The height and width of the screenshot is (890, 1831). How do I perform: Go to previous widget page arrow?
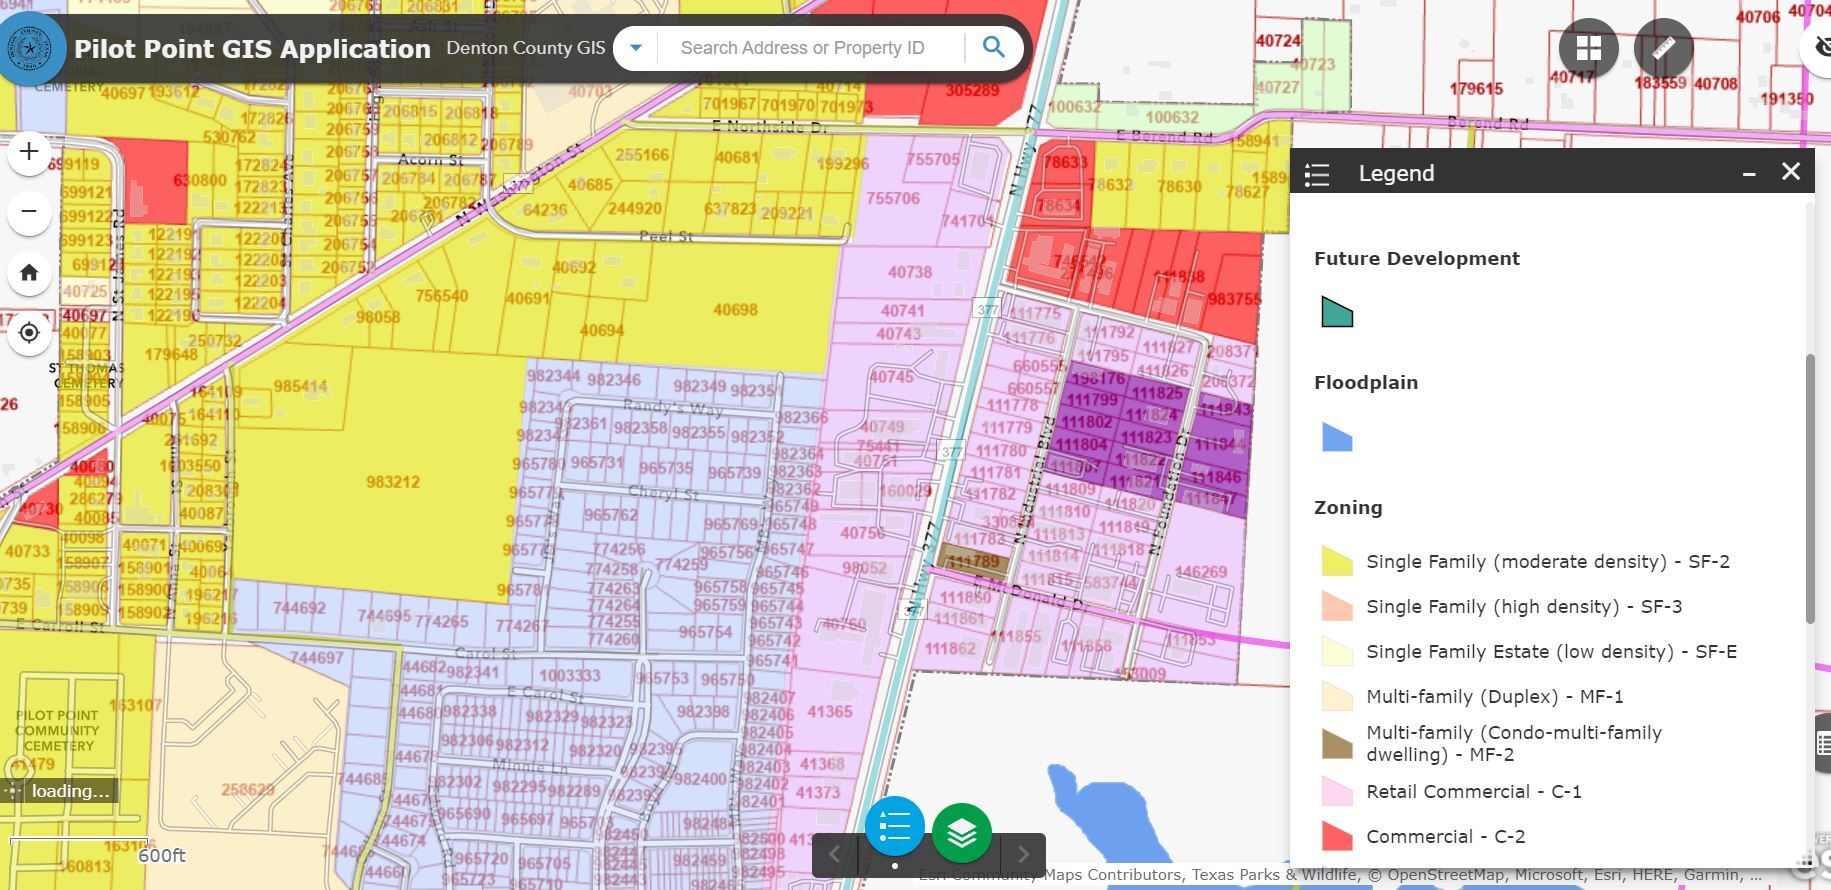(x=834, y=854)
